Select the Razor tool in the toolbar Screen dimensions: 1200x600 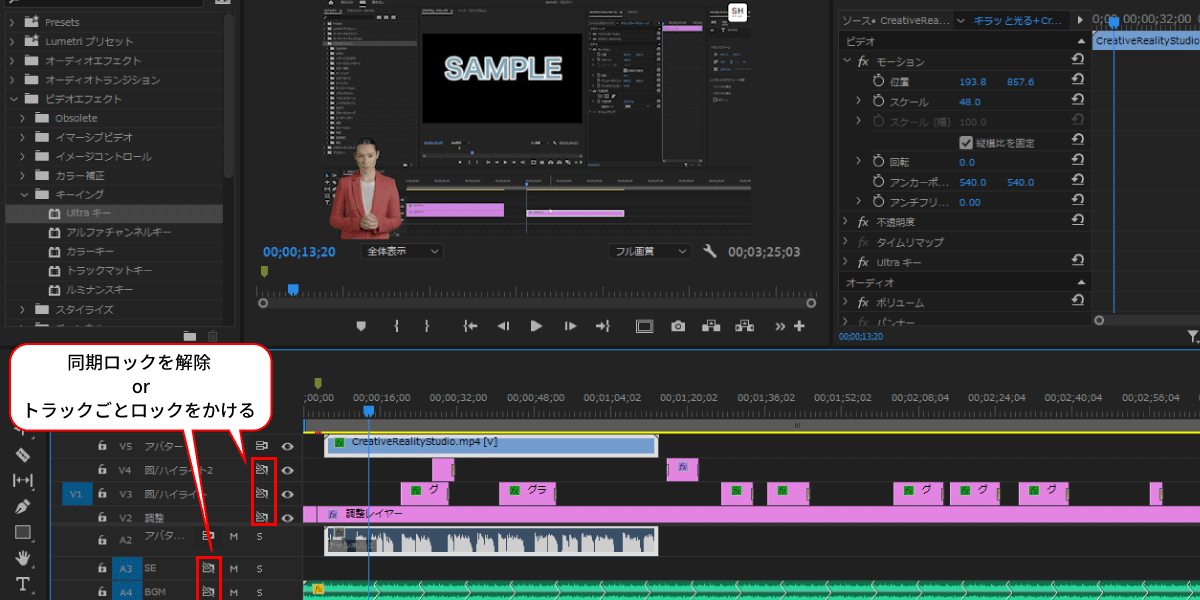[23, 455]
